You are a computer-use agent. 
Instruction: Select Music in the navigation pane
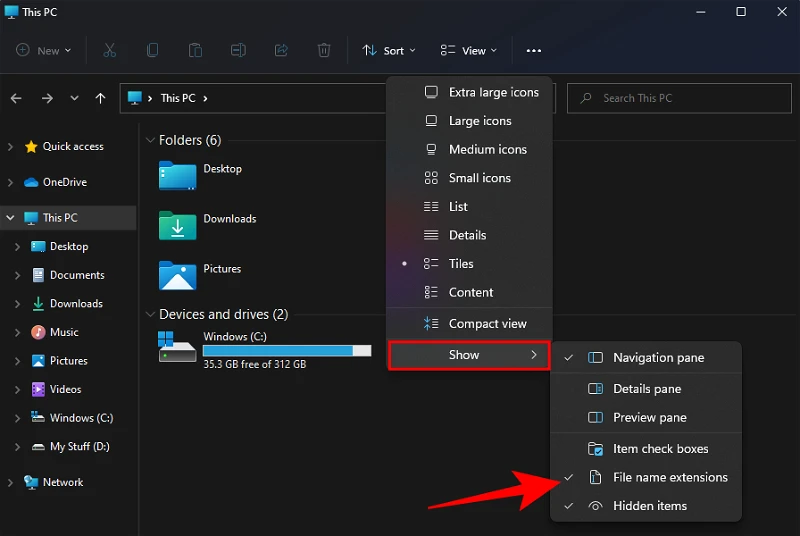click(x=64, y=332)
